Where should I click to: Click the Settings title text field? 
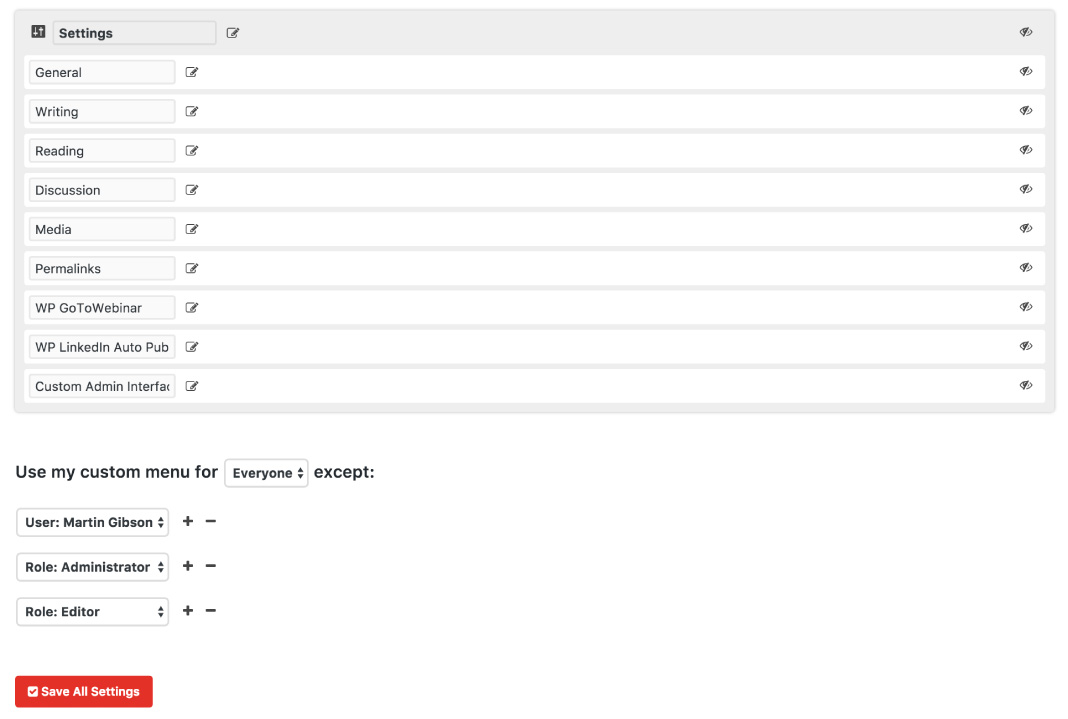pyautogui.click(x=134, y=33)
